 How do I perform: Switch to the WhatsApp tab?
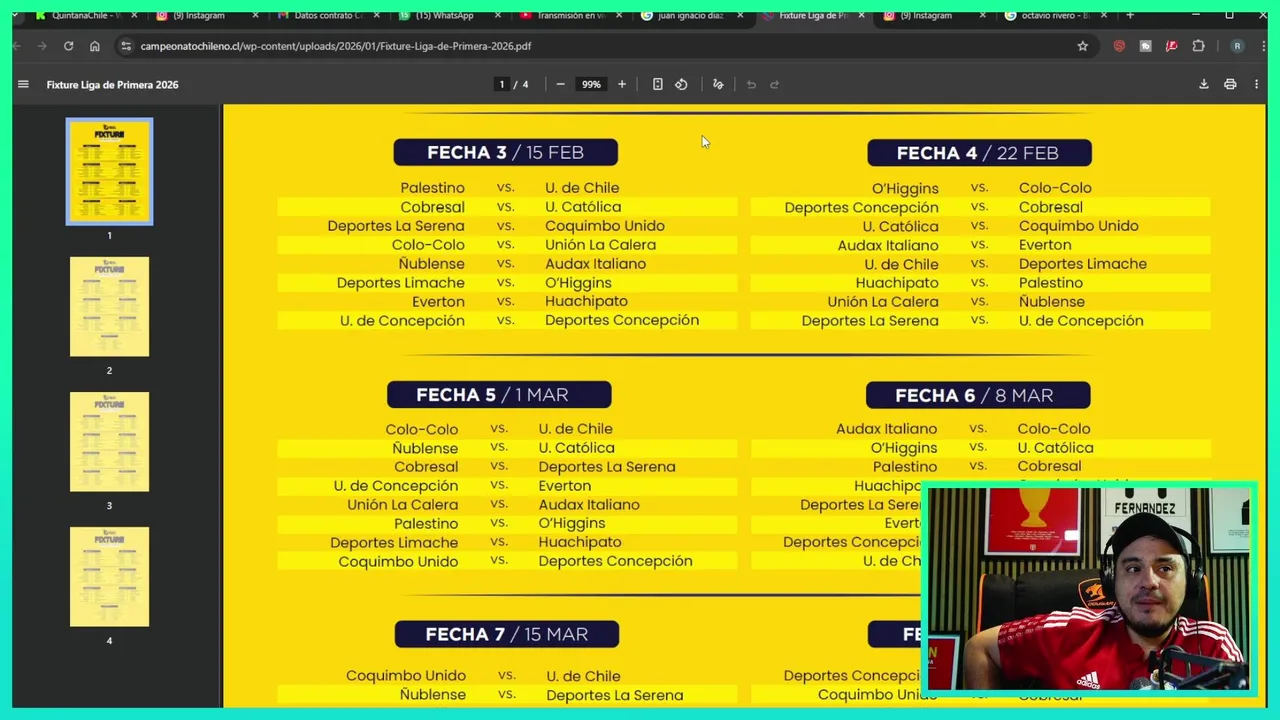coord(448,15)
